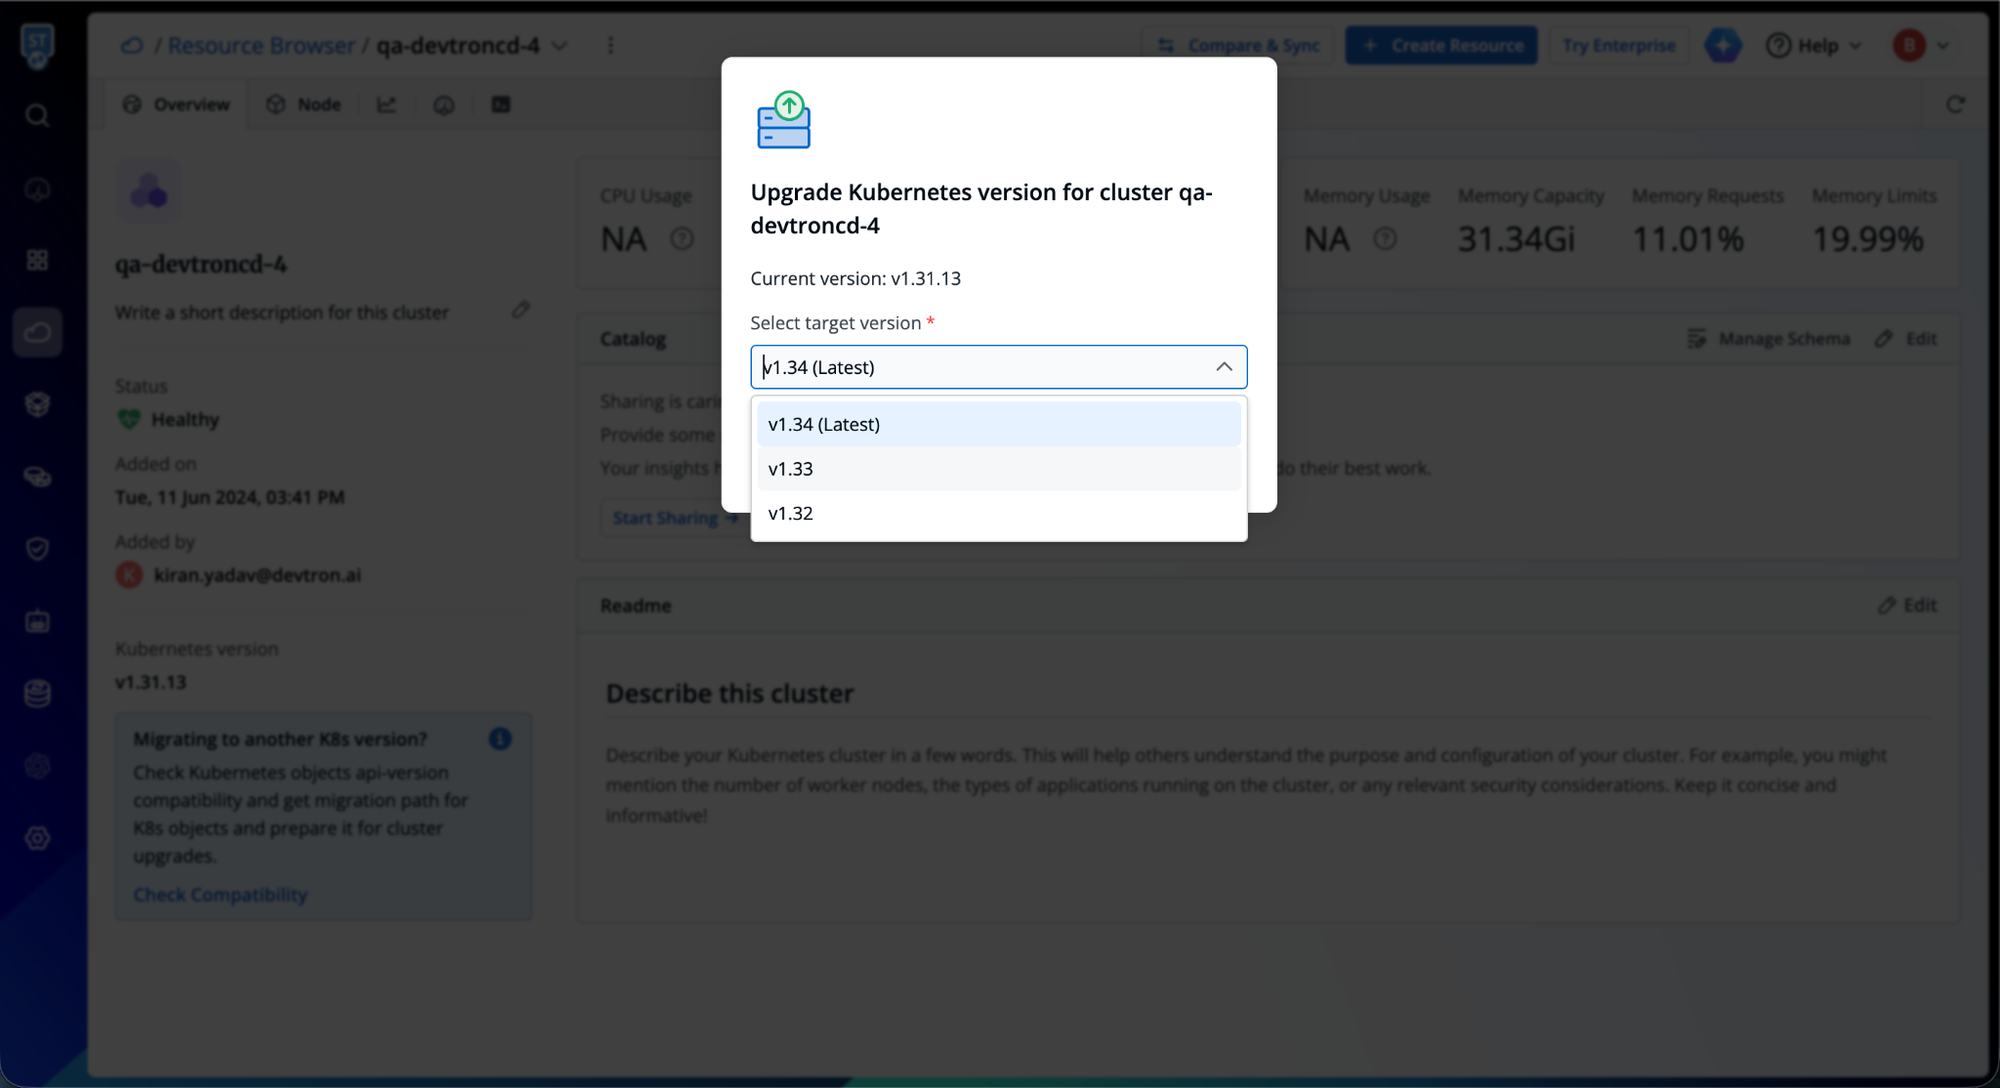The height and width of the screenshot is (1088, 2000).
Task: Open the monitoring chart tab icon
Action: tap(386, 105)
